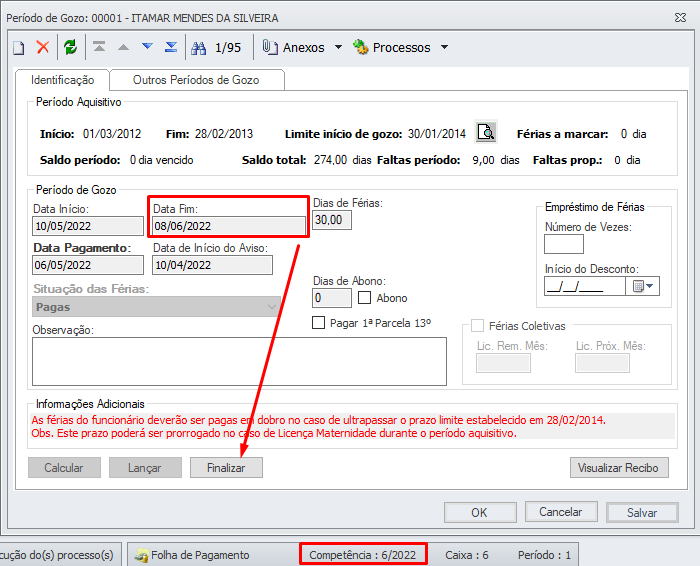Click Início date 01/03/2012
This screenshot has width=700, height=566.
(x=112, y=134)
